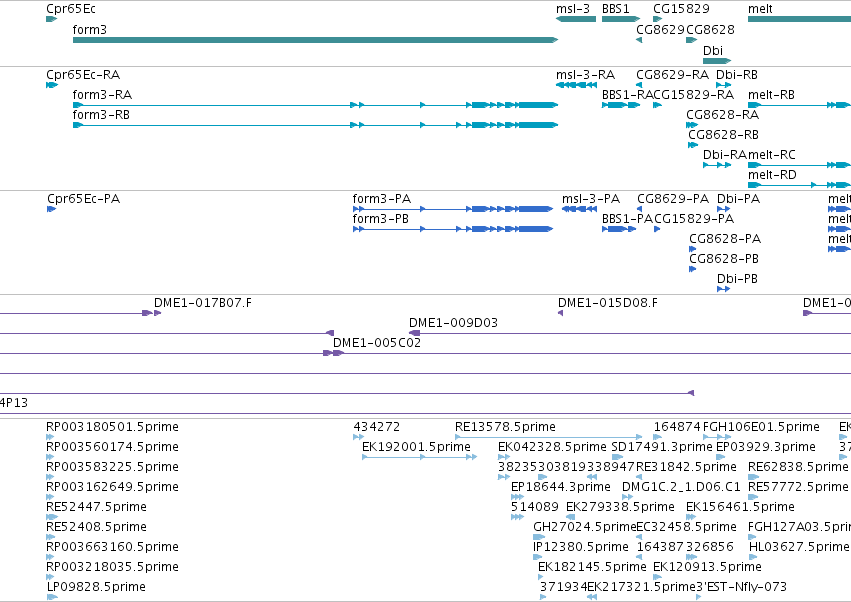Click the CG8628-RA transcript label

[x=722, y=115]
